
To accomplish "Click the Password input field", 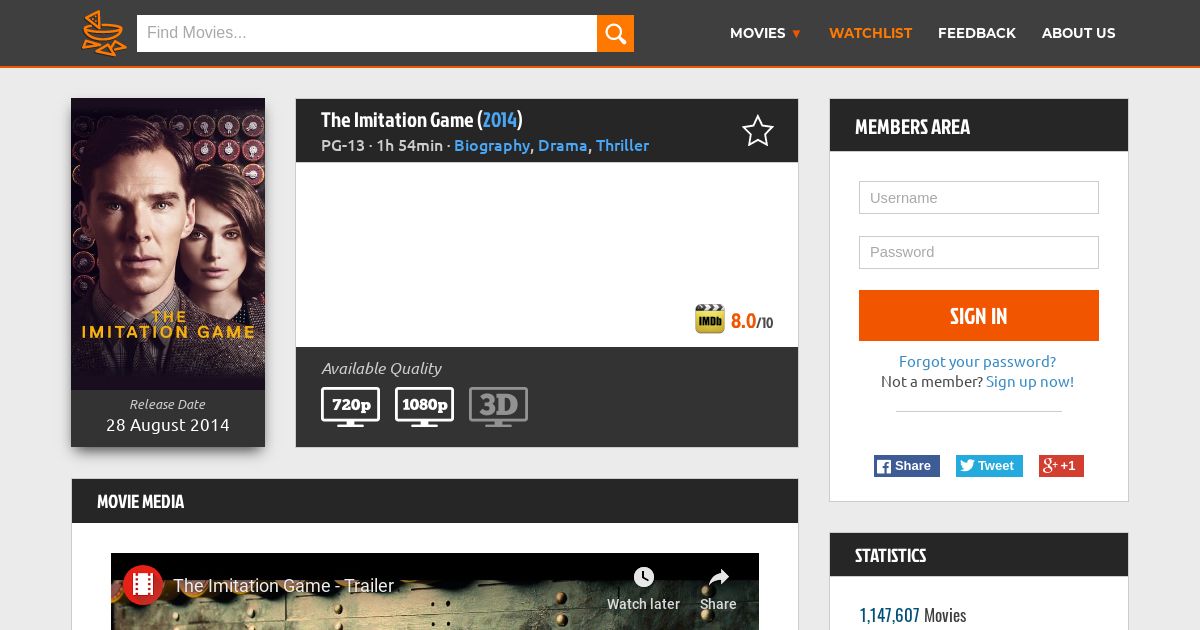I will pyautogui.click(x=979, y=252).
